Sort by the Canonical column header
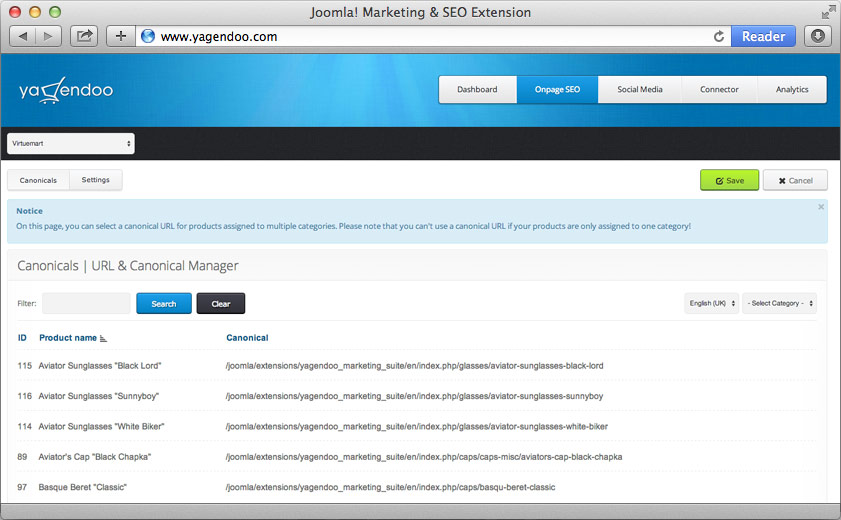841x520 pixels. 247,338
